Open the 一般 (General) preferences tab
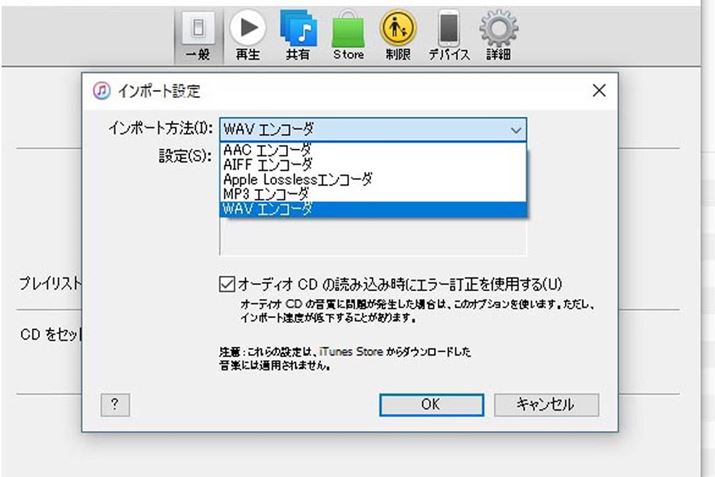Viewport: 715px width, 477px height. tap(198, 36)
